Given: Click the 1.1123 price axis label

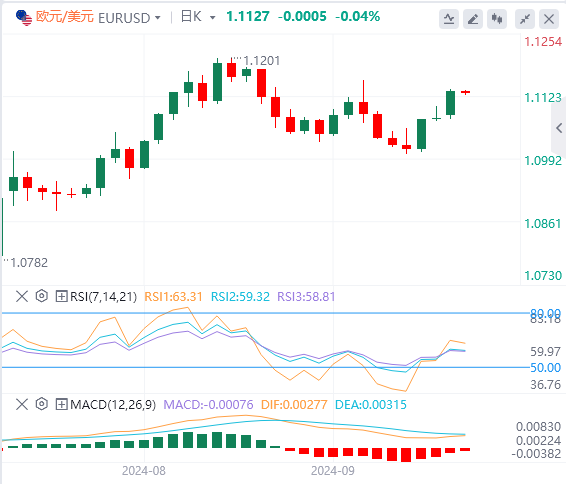Looking at the screenshot, I should point(543,98).
